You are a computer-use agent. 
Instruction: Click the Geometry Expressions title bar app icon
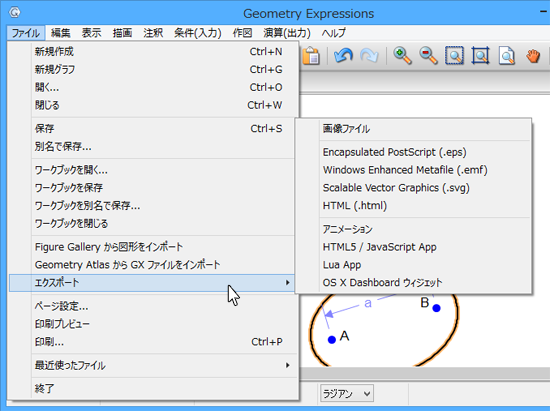14,13
